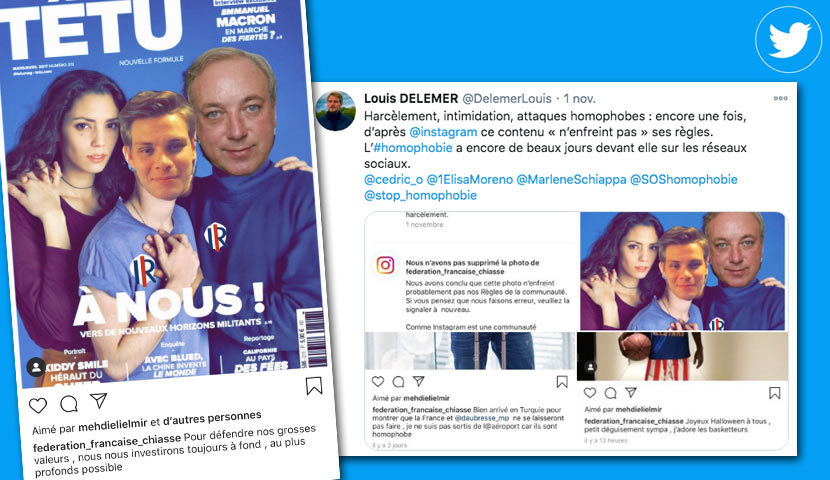The height and width of the screenshot is (480, 830).
Task: Open the @MarleneSchiappa mention
Action: click(571, 179)
